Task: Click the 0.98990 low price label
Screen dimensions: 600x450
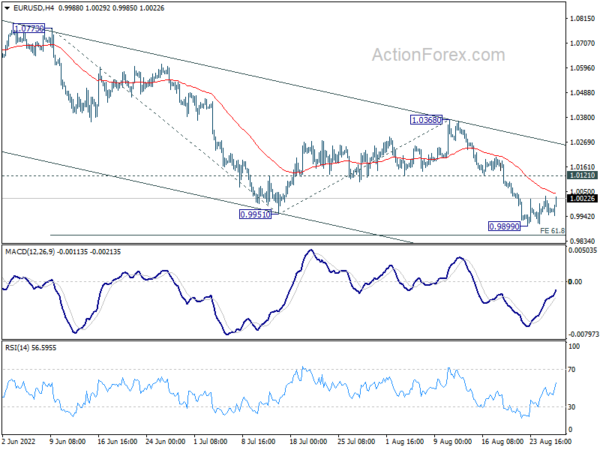Action: (x=508, y=227)
